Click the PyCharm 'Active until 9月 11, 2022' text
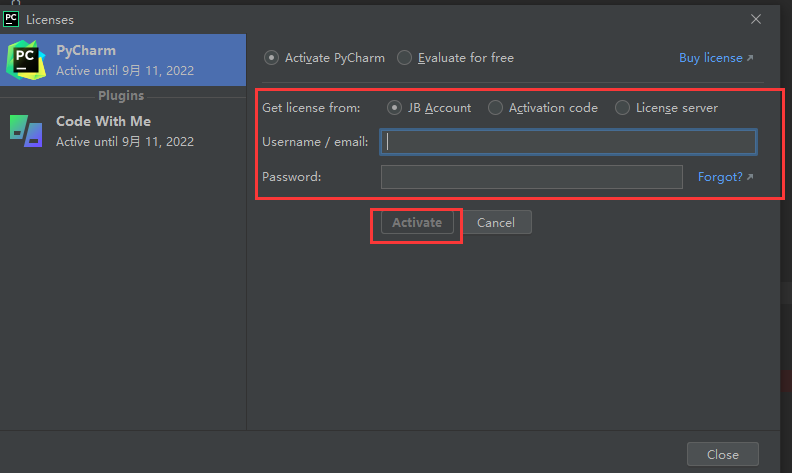Viewport: 792px width, 473px height. point(125,71)
